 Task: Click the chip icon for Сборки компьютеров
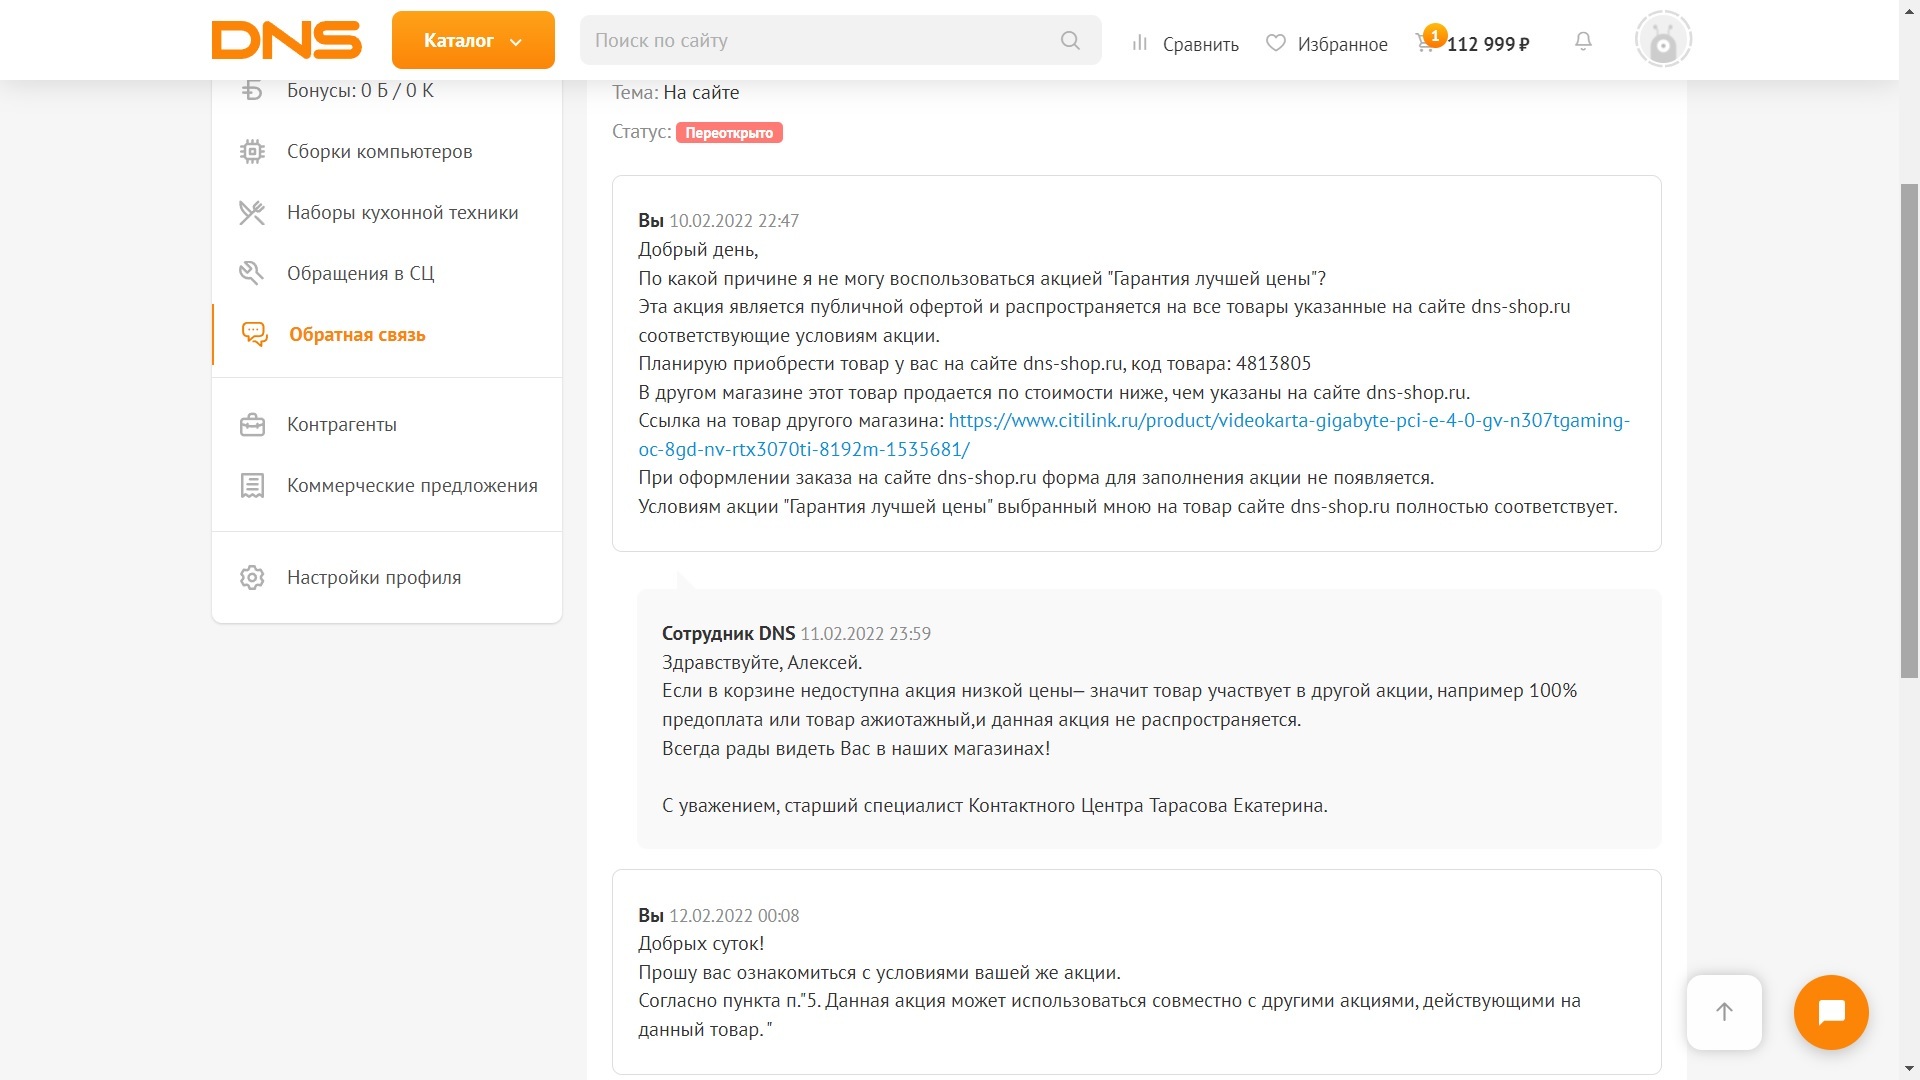pyautogui.click(x=252, y=151)
